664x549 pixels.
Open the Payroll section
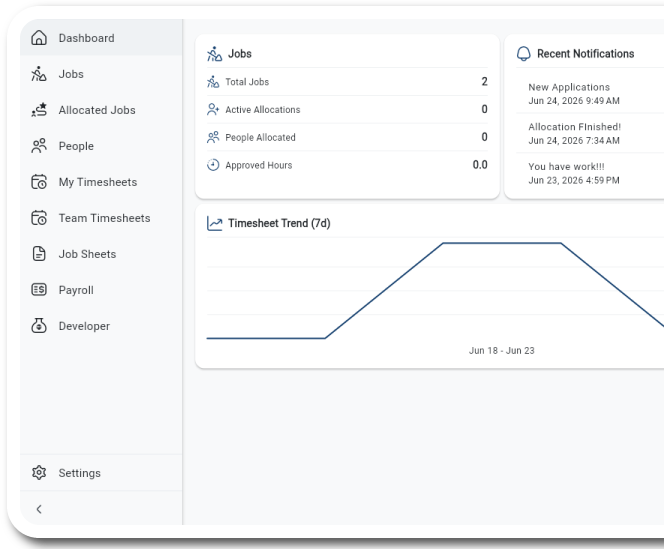coord(101,290)
